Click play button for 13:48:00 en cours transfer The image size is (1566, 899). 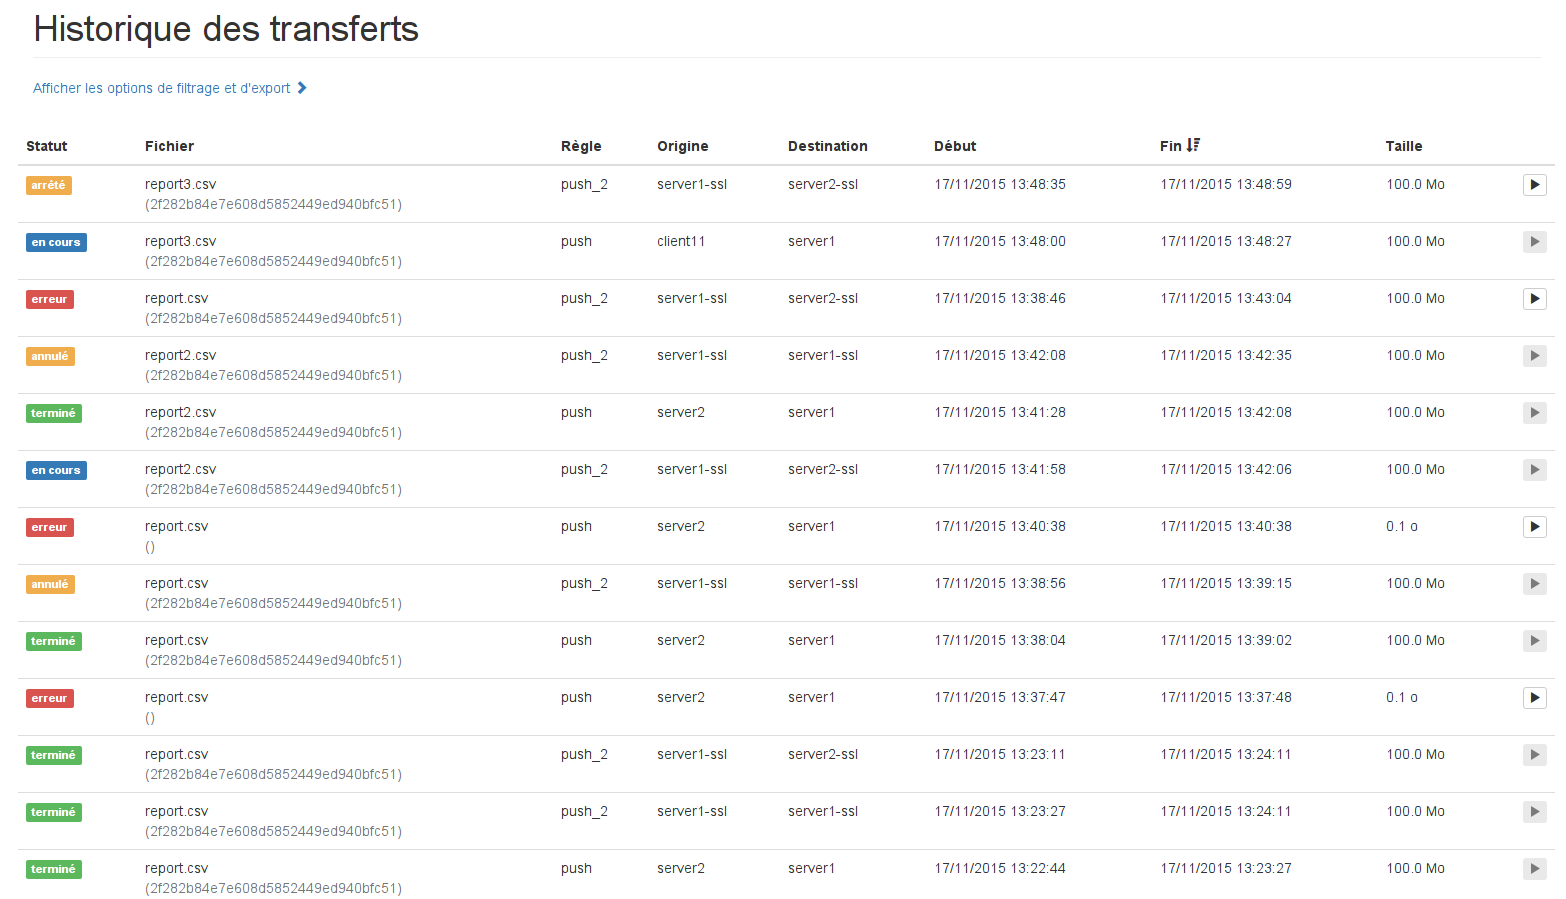click(x=1534, y=242)
